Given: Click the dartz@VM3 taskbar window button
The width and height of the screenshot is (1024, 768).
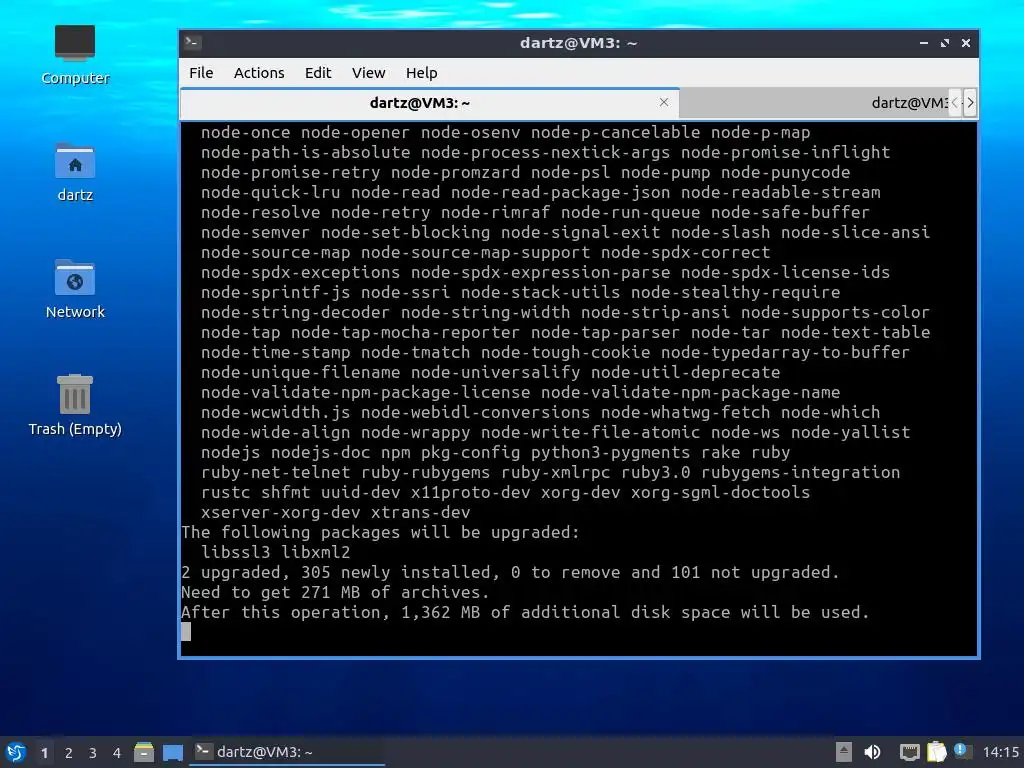Looking at the screenshot, I should 287,752.
